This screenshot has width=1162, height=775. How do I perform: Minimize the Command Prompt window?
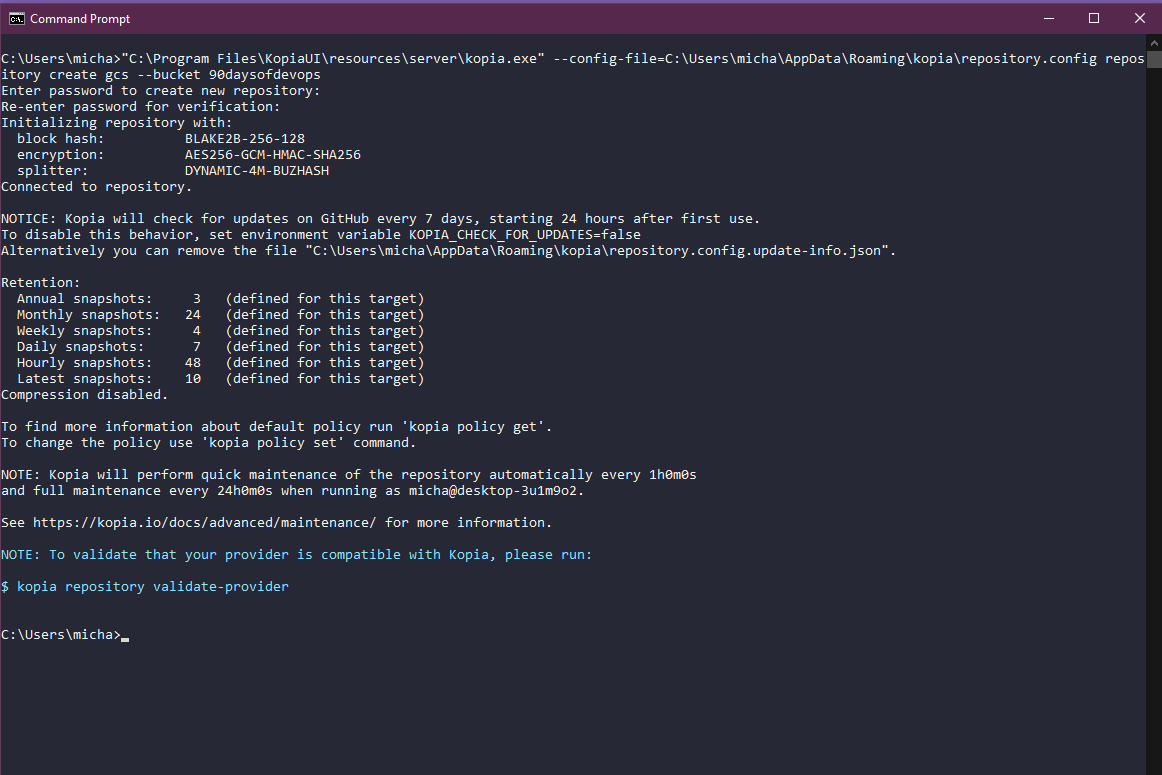1048,18
